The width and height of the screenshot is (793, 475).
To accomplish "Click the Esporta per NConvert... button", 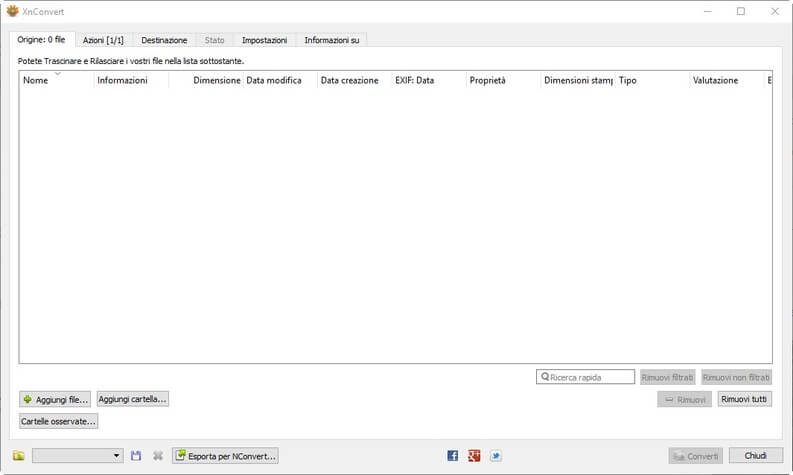I will pyautogui.click(x=225, y=456).
